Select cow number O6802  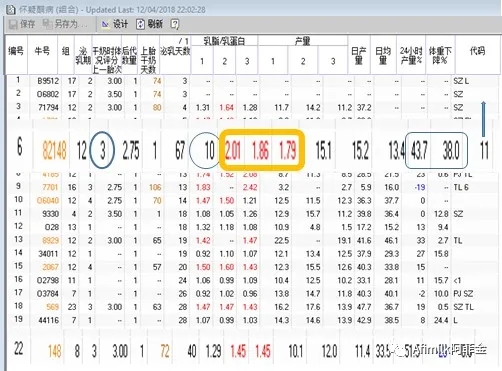click(x=48, y=94)
